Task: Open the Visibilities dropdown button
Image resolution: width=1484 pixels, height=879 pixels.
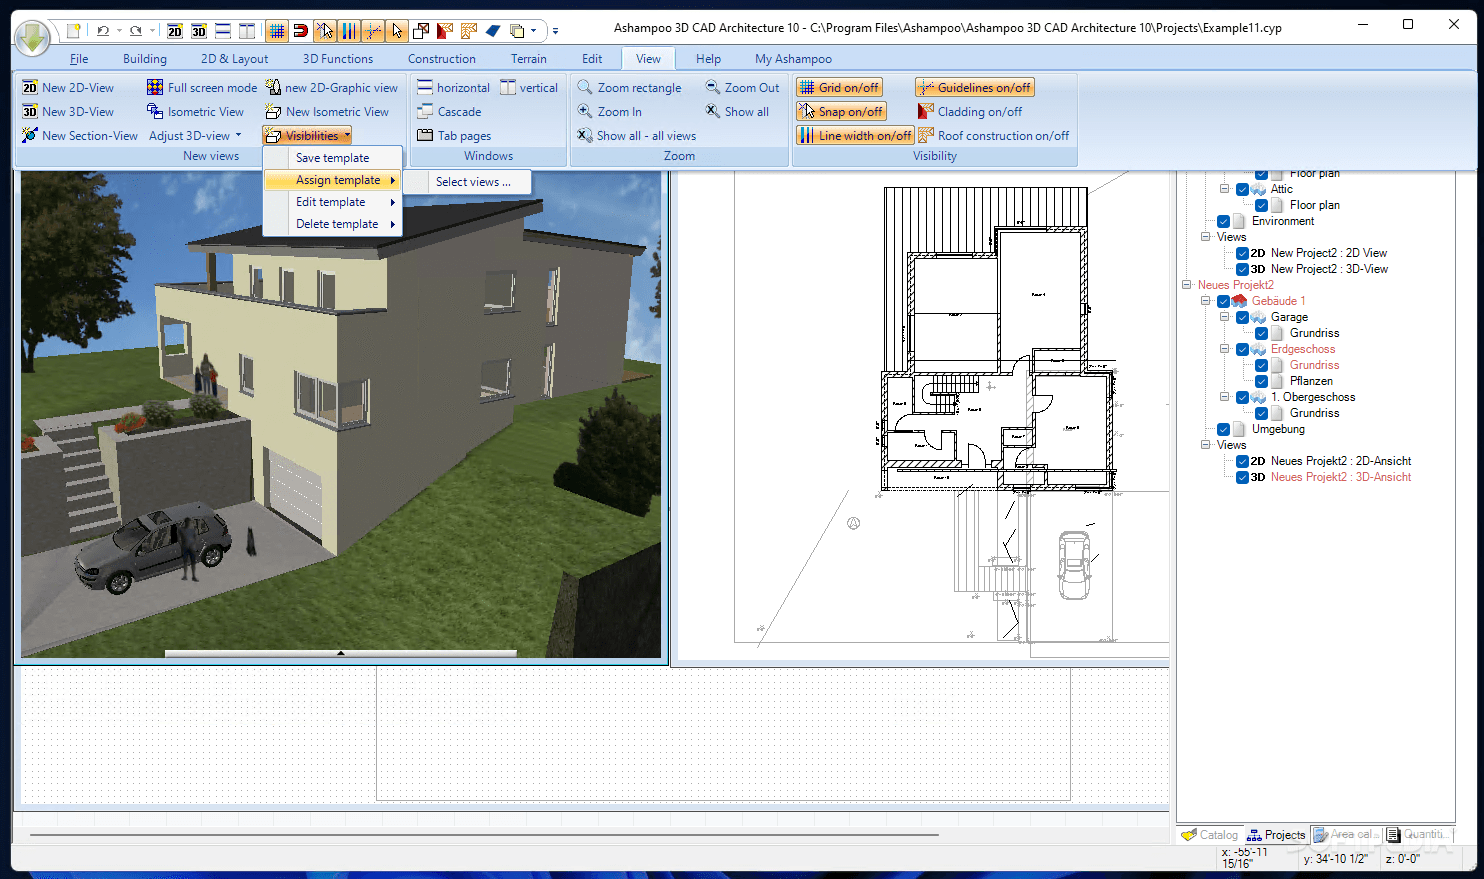Action: click(x=307, y=136)
